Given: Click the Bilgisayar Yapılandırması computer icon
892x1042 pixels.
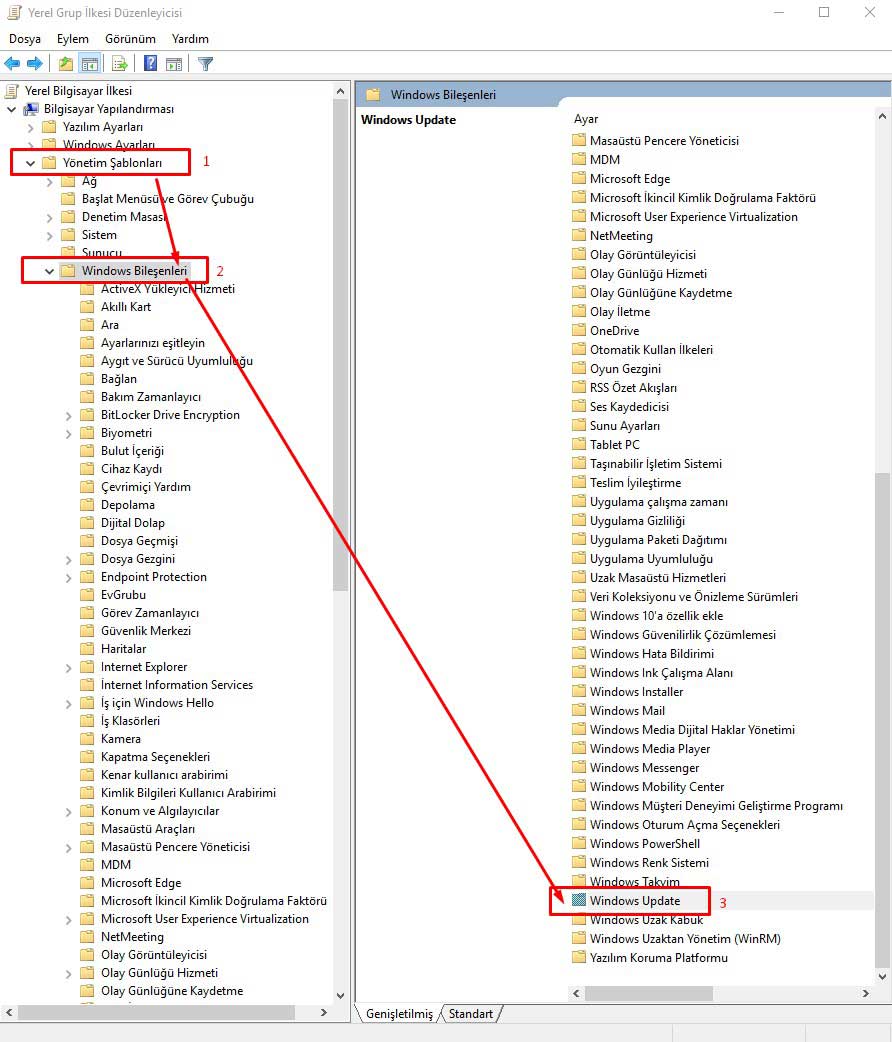Looking at the screenshot, I should pos(31,109).
